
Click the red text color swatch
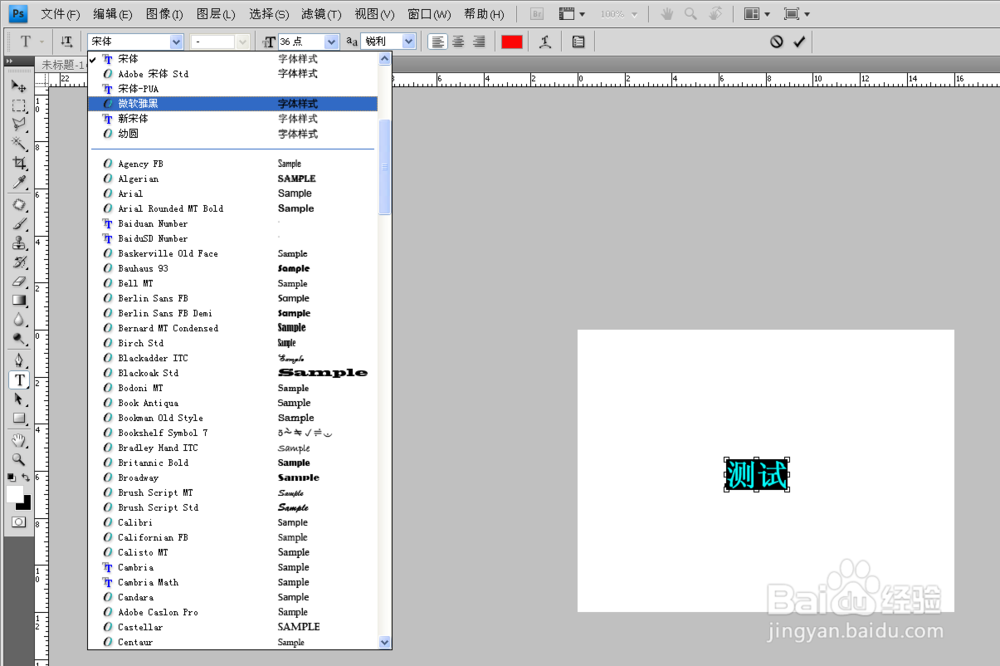point(511,41)
